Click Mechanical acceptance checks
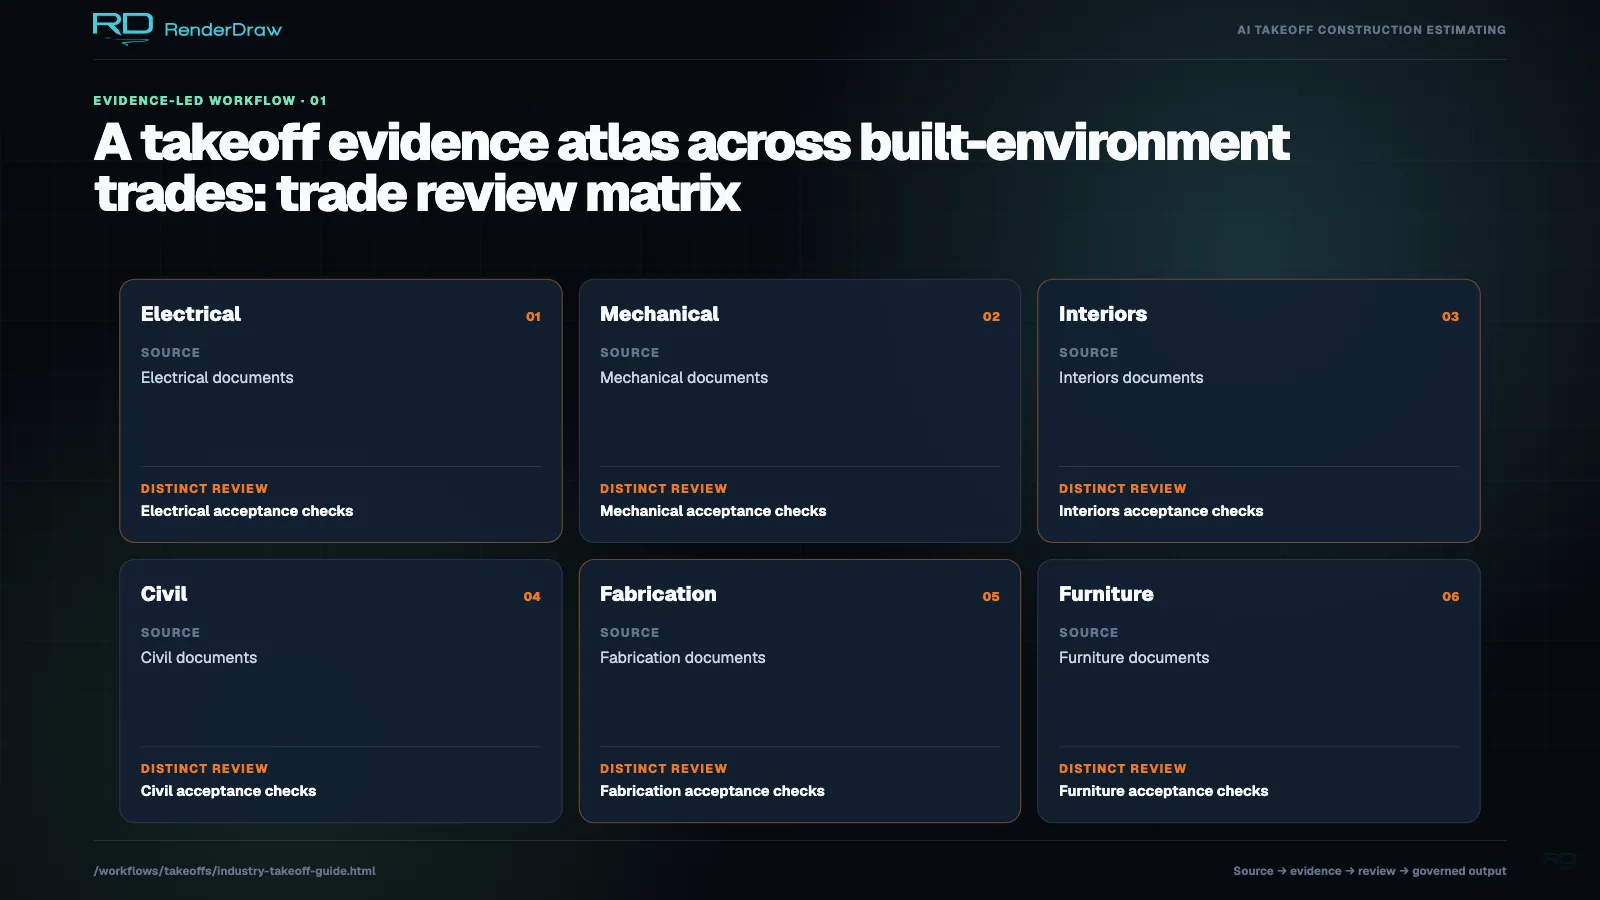Viewport: 1600px width, 900px height. [713, 511]
